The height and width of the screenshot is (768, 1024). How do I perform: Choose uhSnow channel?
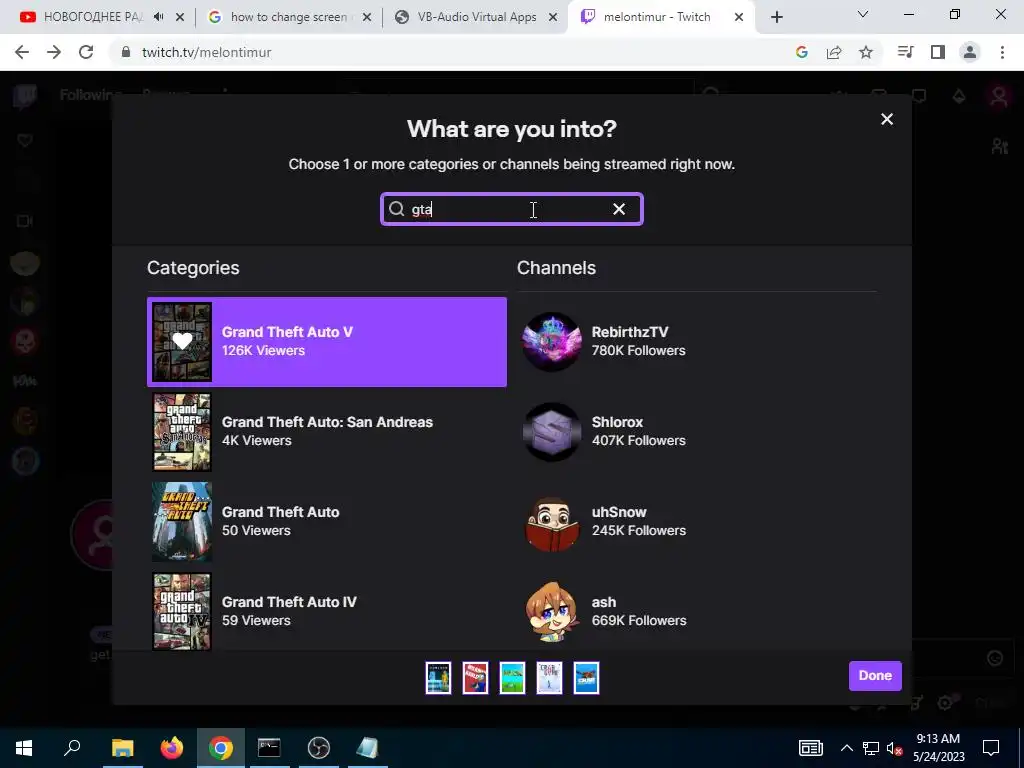(x=697, y=522)
